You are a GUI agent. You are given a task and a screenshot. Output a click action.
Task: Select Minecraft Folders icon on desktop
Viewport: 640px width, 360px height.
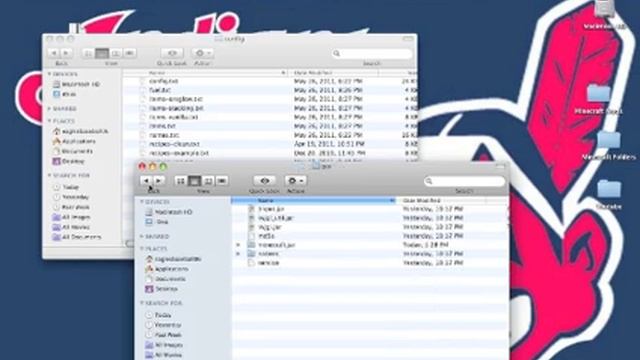pyautogui.click(x=609, y=145)
